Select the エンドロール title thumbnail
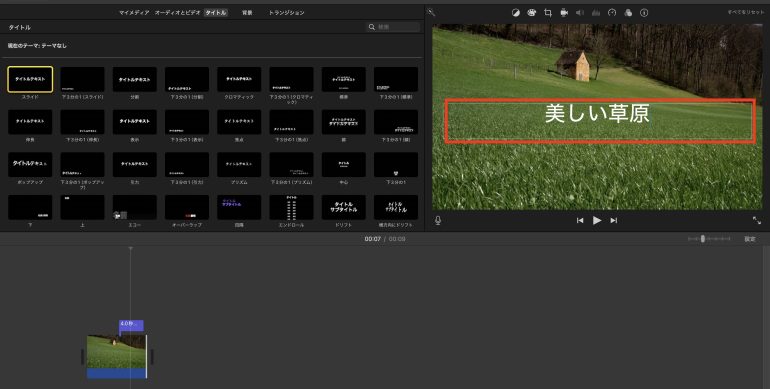The height and width of the screenshot is (389, 770). (291, 207)
